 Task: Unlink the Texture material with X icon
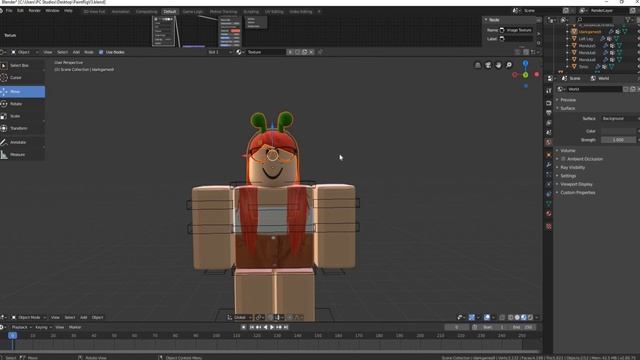pyautogui.click(x=311, y=52)
